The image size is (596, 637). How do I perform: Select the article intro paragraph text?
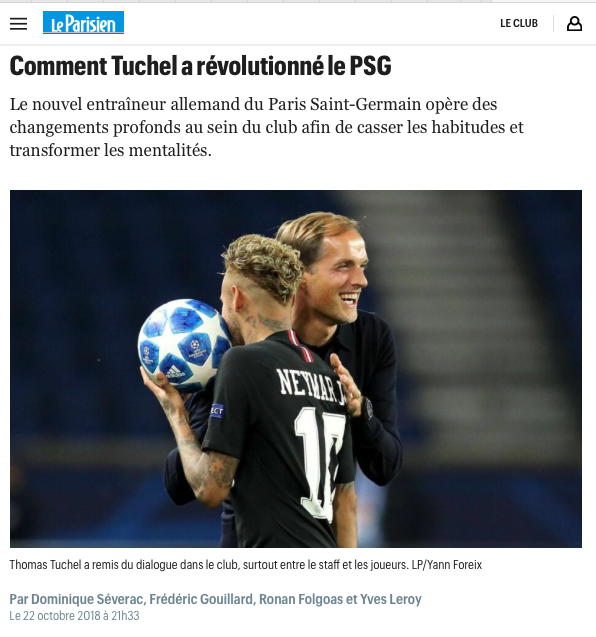click(266, 127)
